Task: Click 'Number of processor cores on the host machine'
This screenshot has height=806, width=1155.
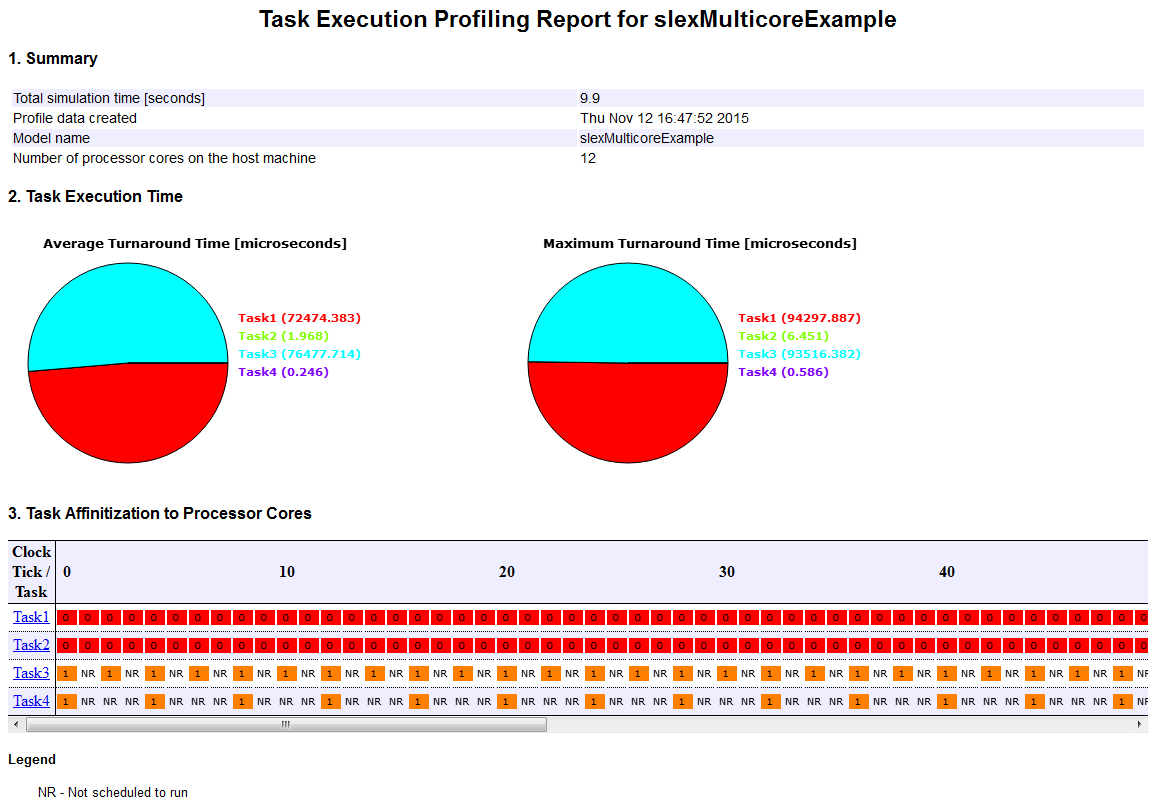Action: click(x=164, y=158)
